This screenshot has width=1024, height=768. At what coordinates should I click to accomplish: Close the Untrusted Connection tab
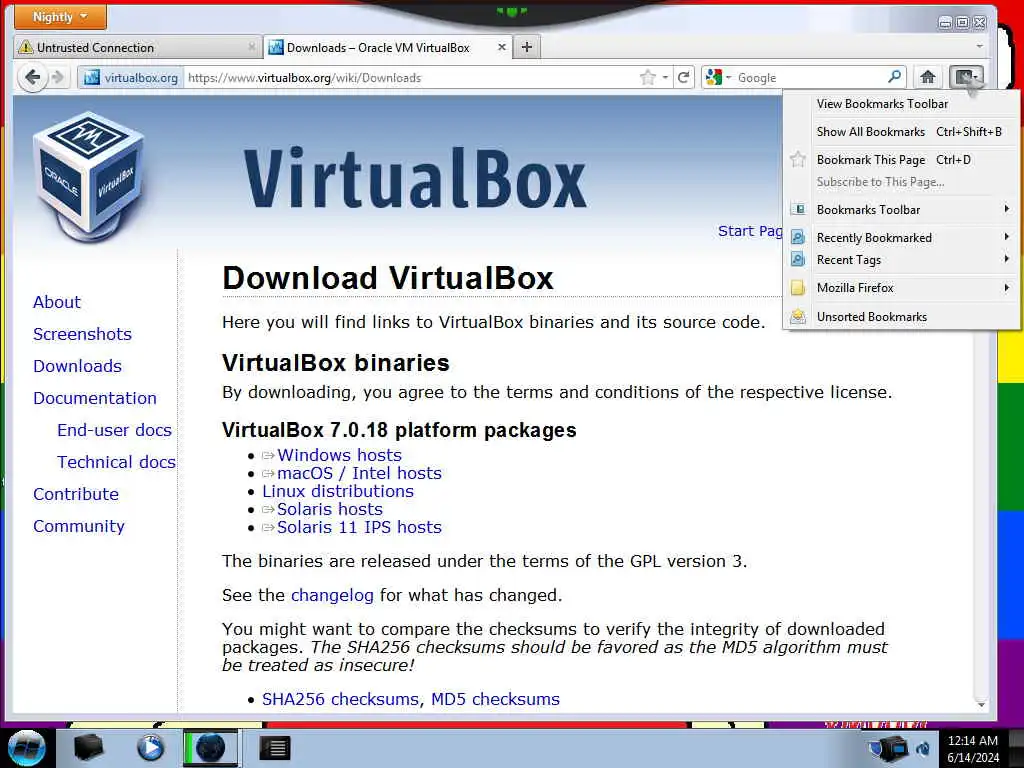click(x=251, y=47)
